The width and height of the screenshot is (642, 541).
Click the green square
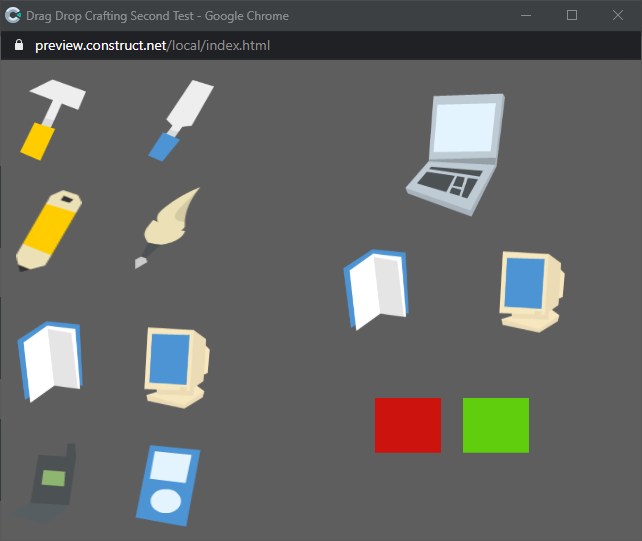496,425
